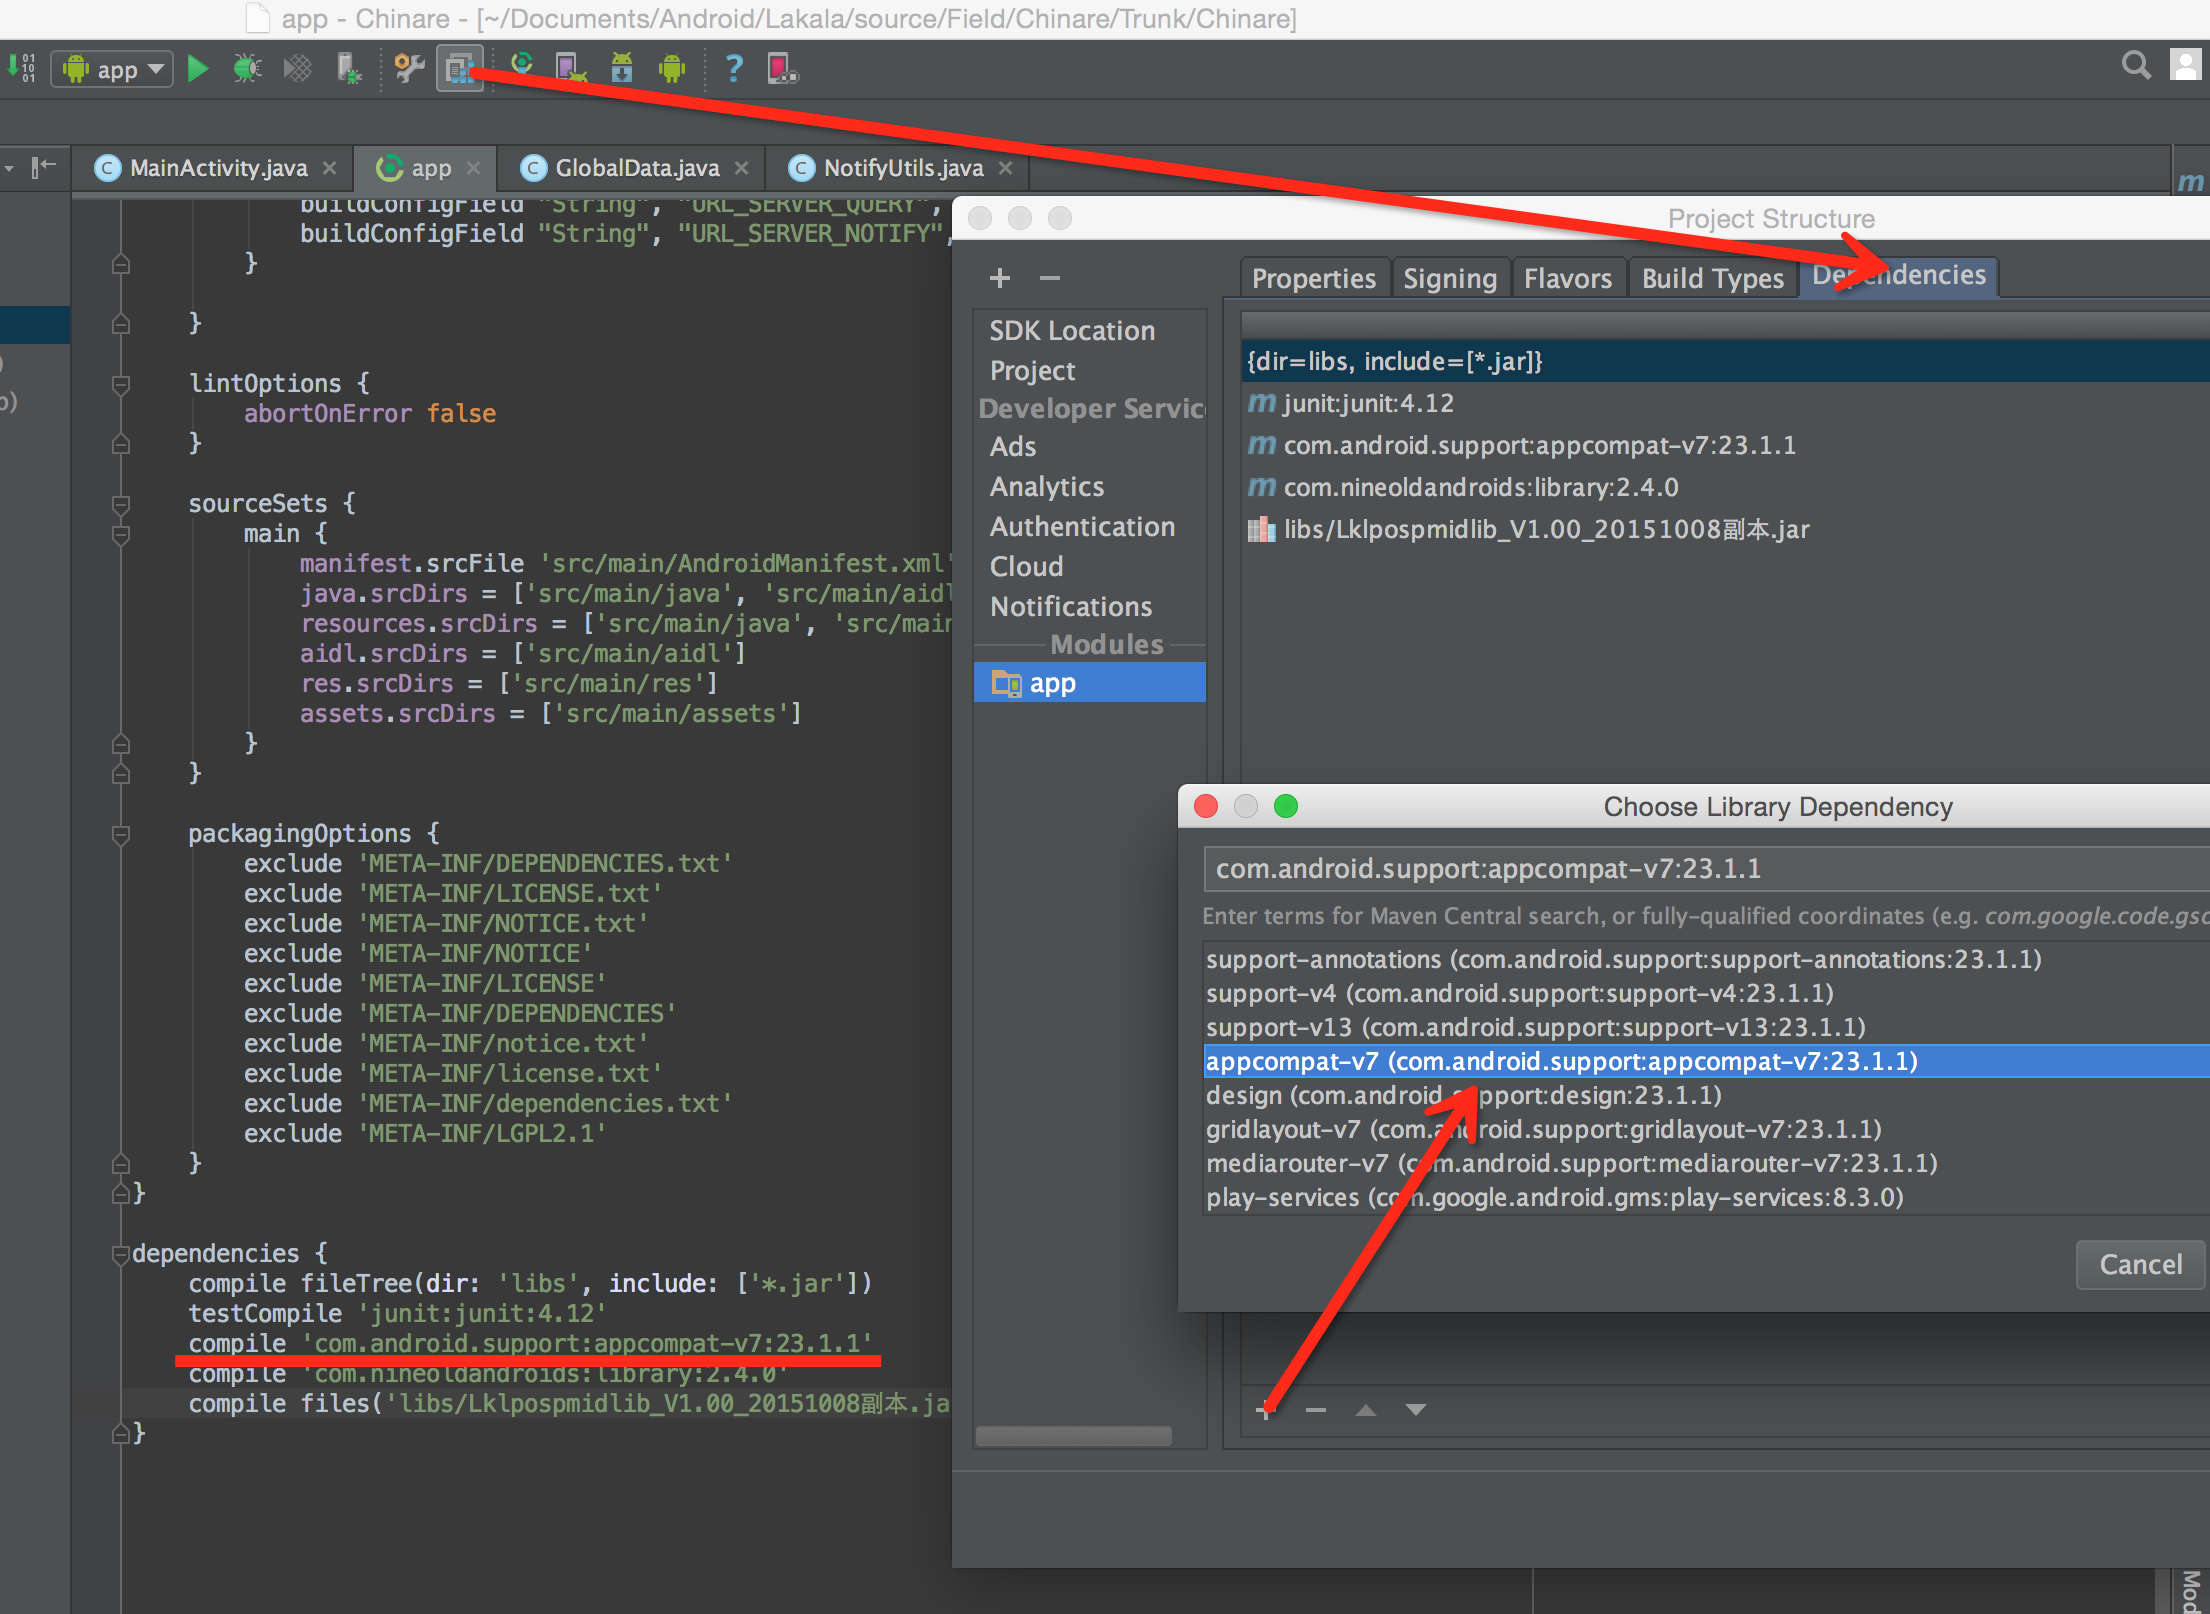Click the Run with Coverage icon

tap(297, 68)
